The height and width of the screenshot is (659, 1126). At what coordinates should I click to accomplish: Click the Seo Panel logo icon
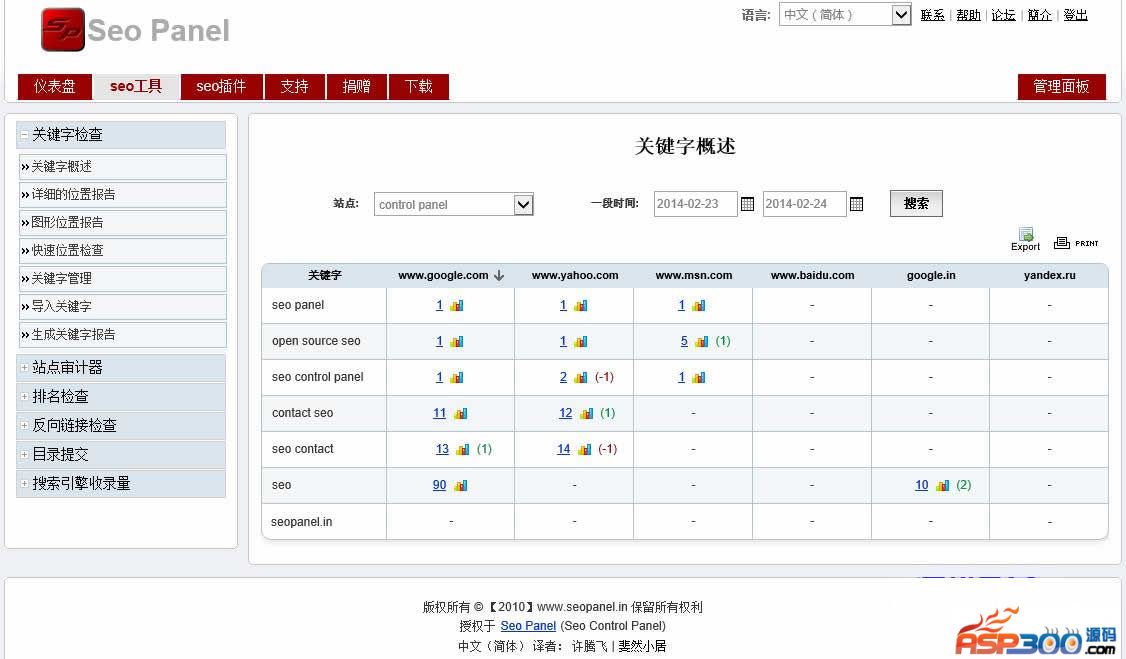click(62, 30)
